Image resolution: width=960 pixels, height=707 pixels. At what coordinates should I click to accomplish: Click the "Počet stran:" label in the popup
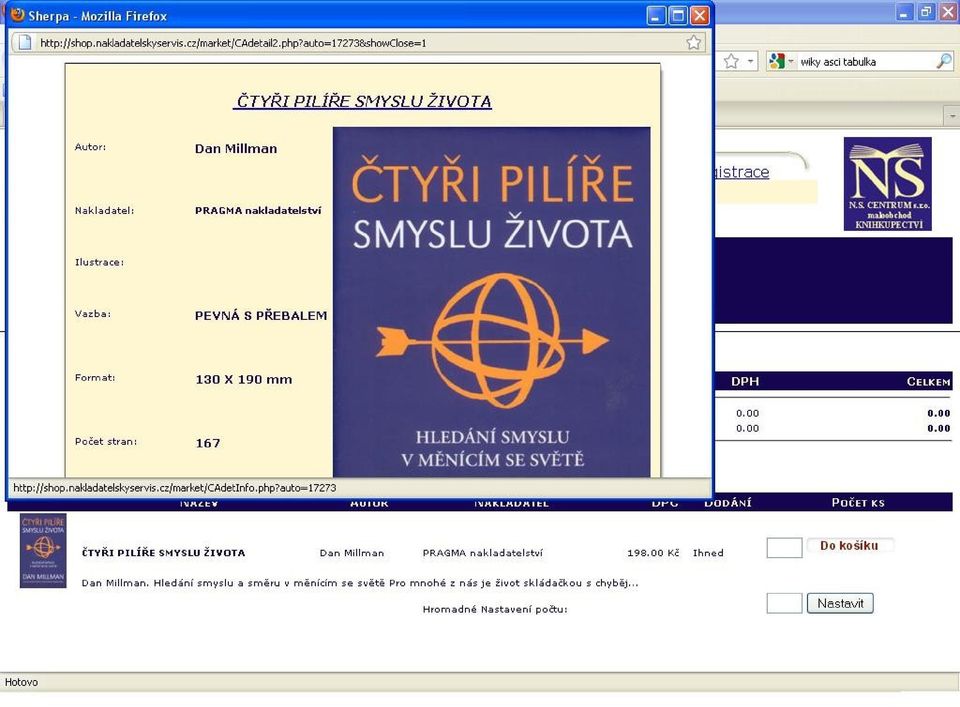pyautogui.click(x=106, y=441)
